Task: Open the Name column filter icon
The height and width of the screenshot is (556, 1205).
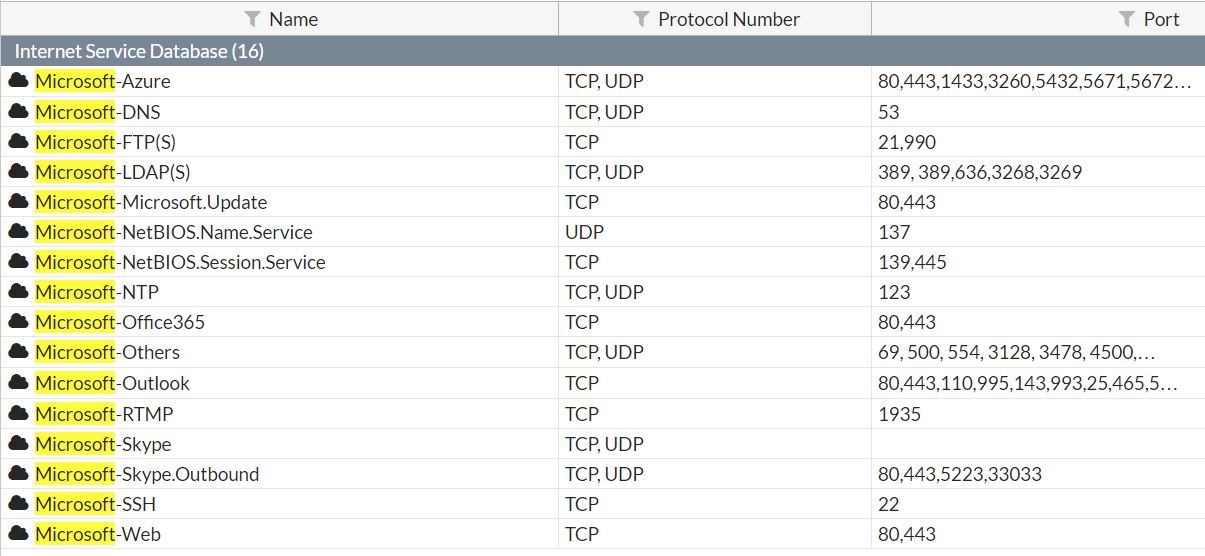Action: tap(253, 19)
